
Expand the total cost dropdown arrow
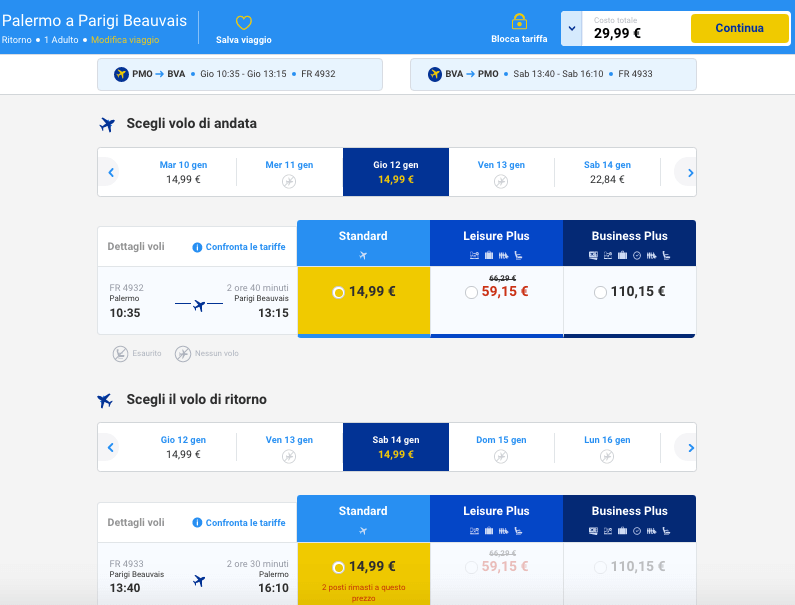(x=571, y=28)
